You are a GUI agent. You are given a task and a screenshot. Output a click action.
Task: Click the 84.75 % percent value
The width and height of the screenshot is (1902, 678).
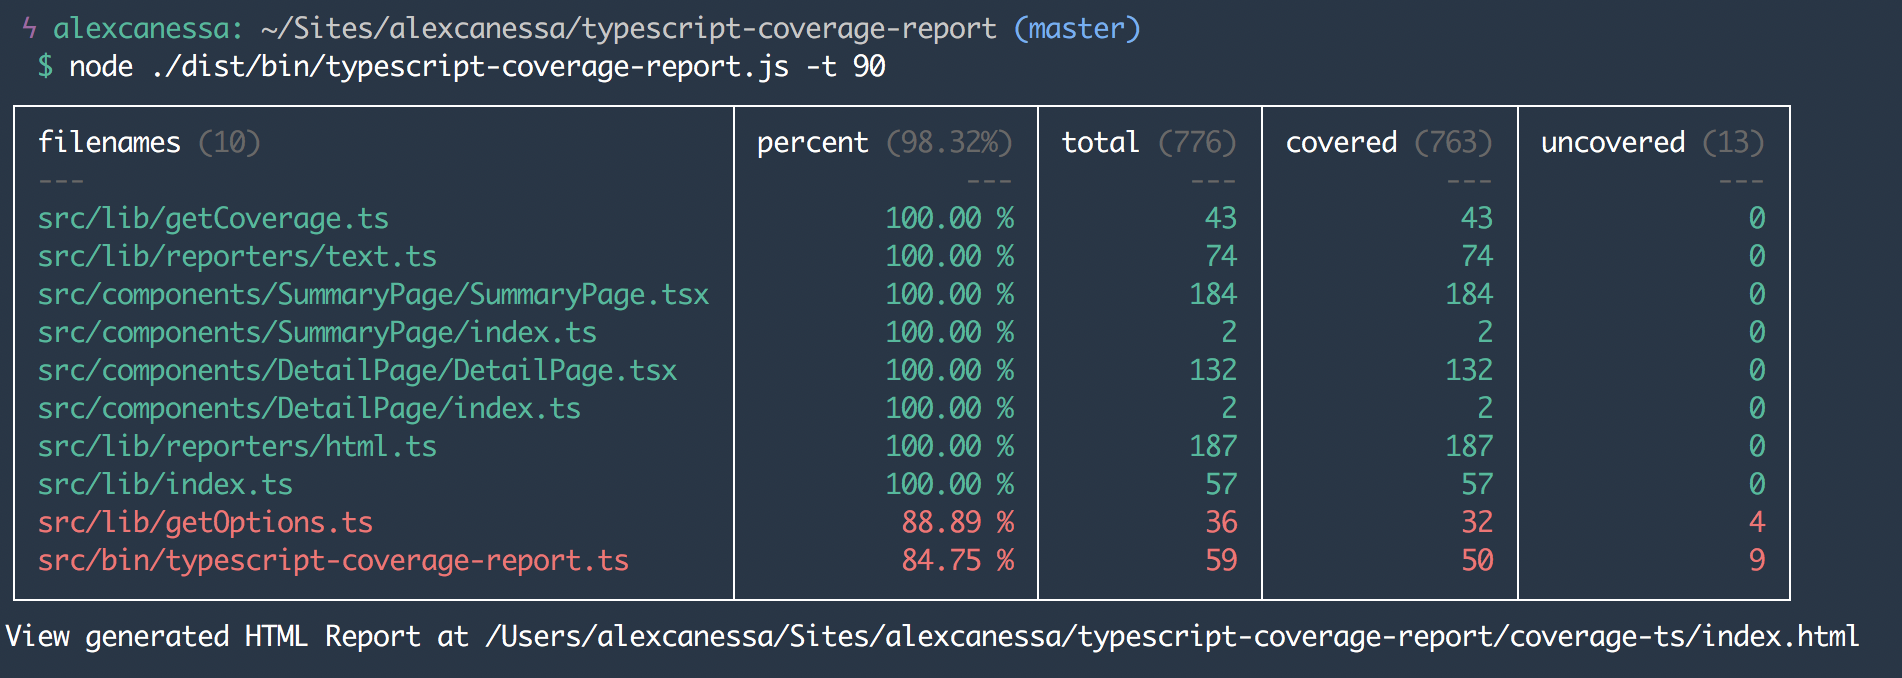(x=958, y=561)
